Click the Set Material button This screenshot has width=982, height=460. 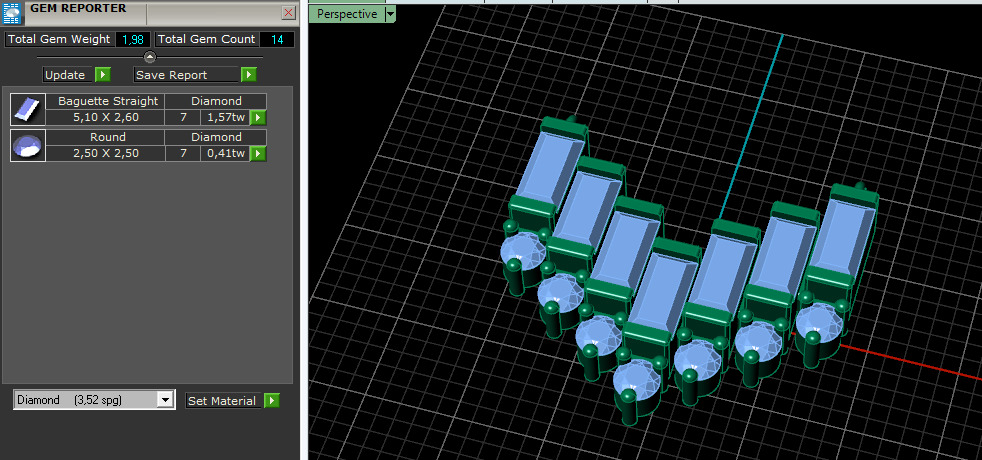point(223,401)
